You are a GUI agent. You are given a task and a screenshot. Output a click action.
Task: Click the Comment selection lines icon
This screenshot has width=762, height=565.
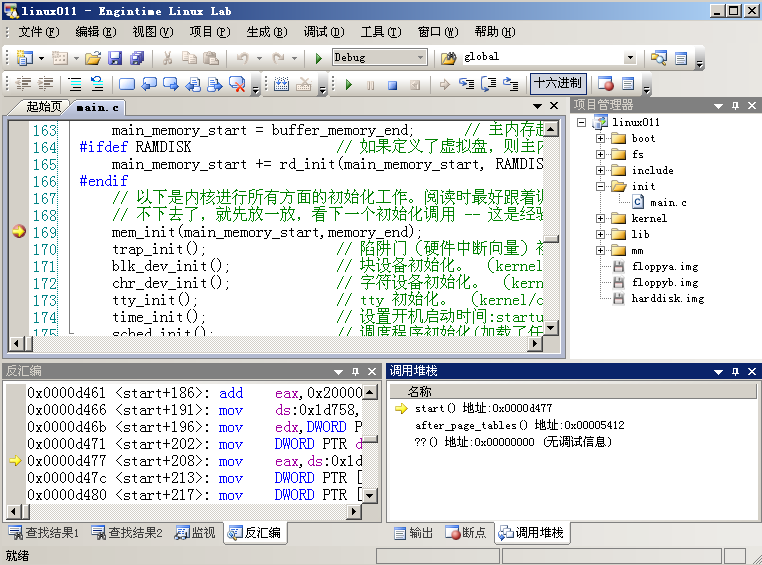point(74,84)
